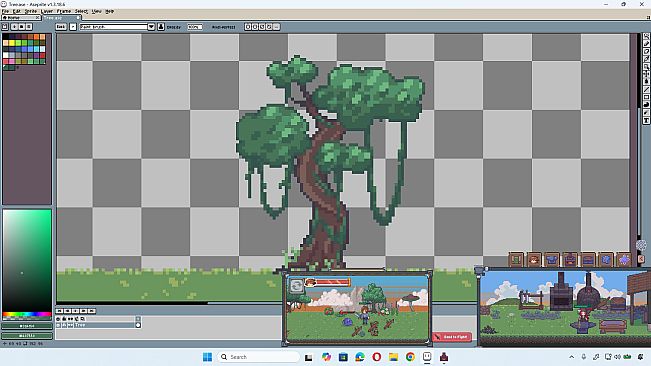Open the ellipsis more-options button in context bar
The image size is (651, 366).
pos(276,27)
